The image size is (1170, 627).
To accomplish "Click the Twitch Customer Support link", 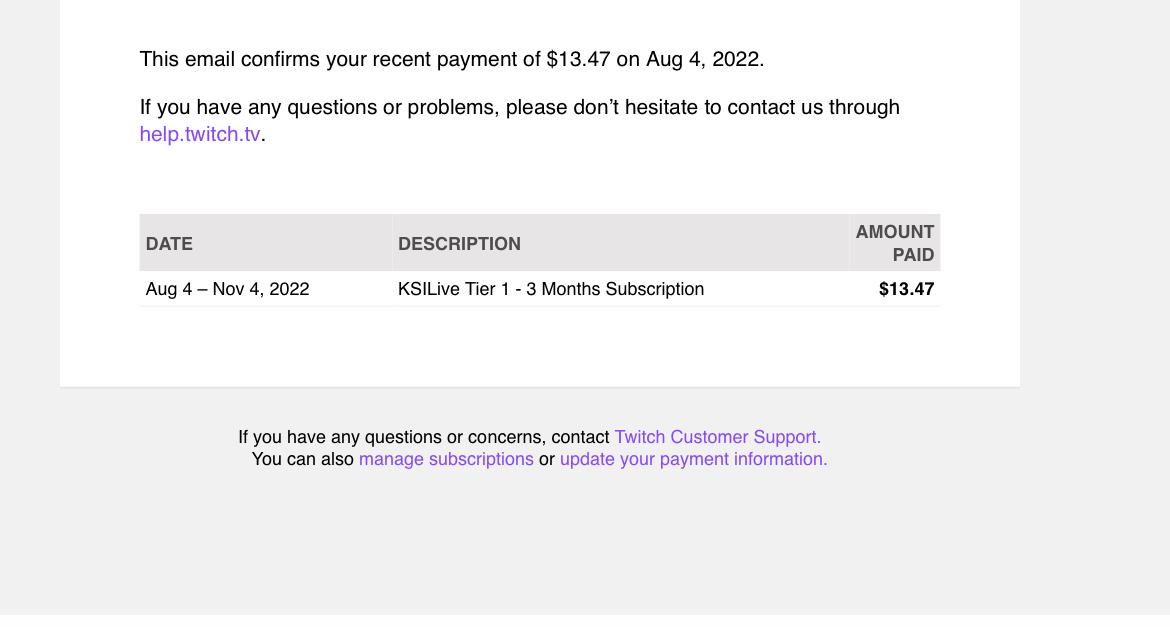I will click(717, 437).
